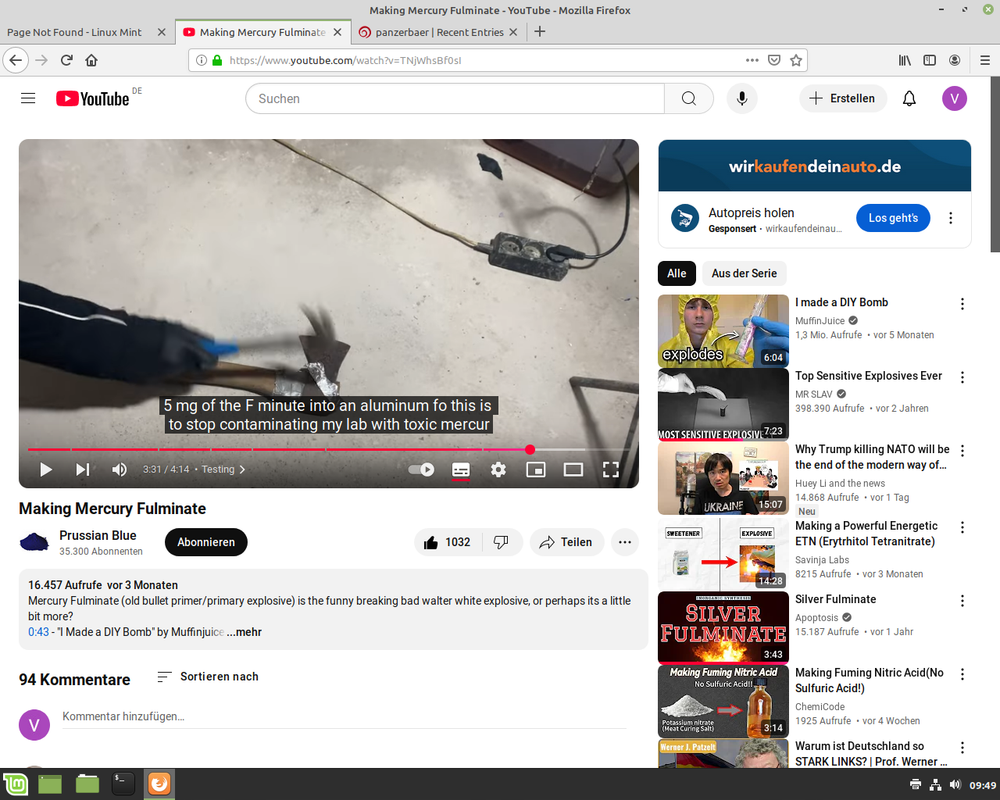The height and width of the screenshot is (800, 1000).
Task: Expand the description with ...mehr
Action: pos(244,632)
